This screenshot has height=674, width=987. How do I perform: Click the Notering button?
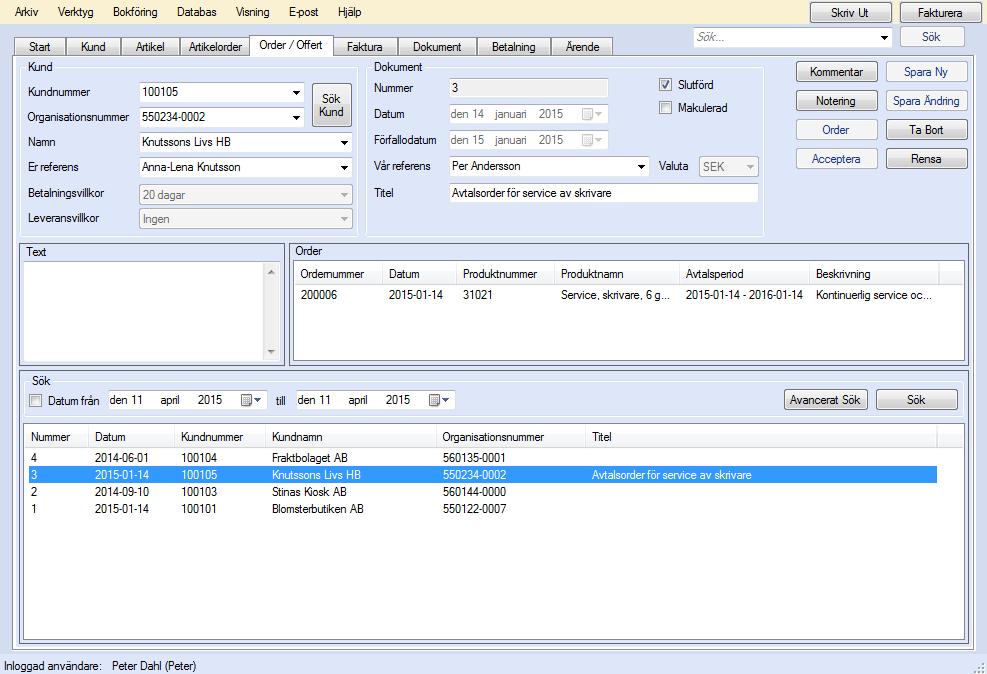click(837, 101)
